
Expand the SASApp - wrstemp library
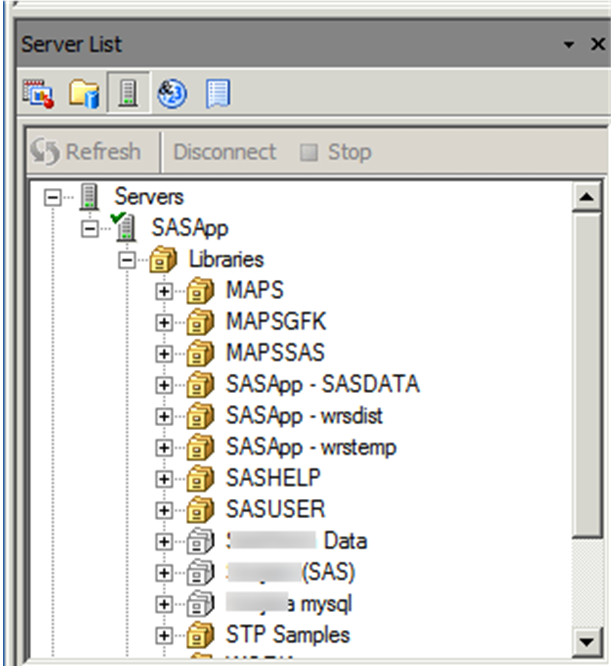tap(164, 448)
